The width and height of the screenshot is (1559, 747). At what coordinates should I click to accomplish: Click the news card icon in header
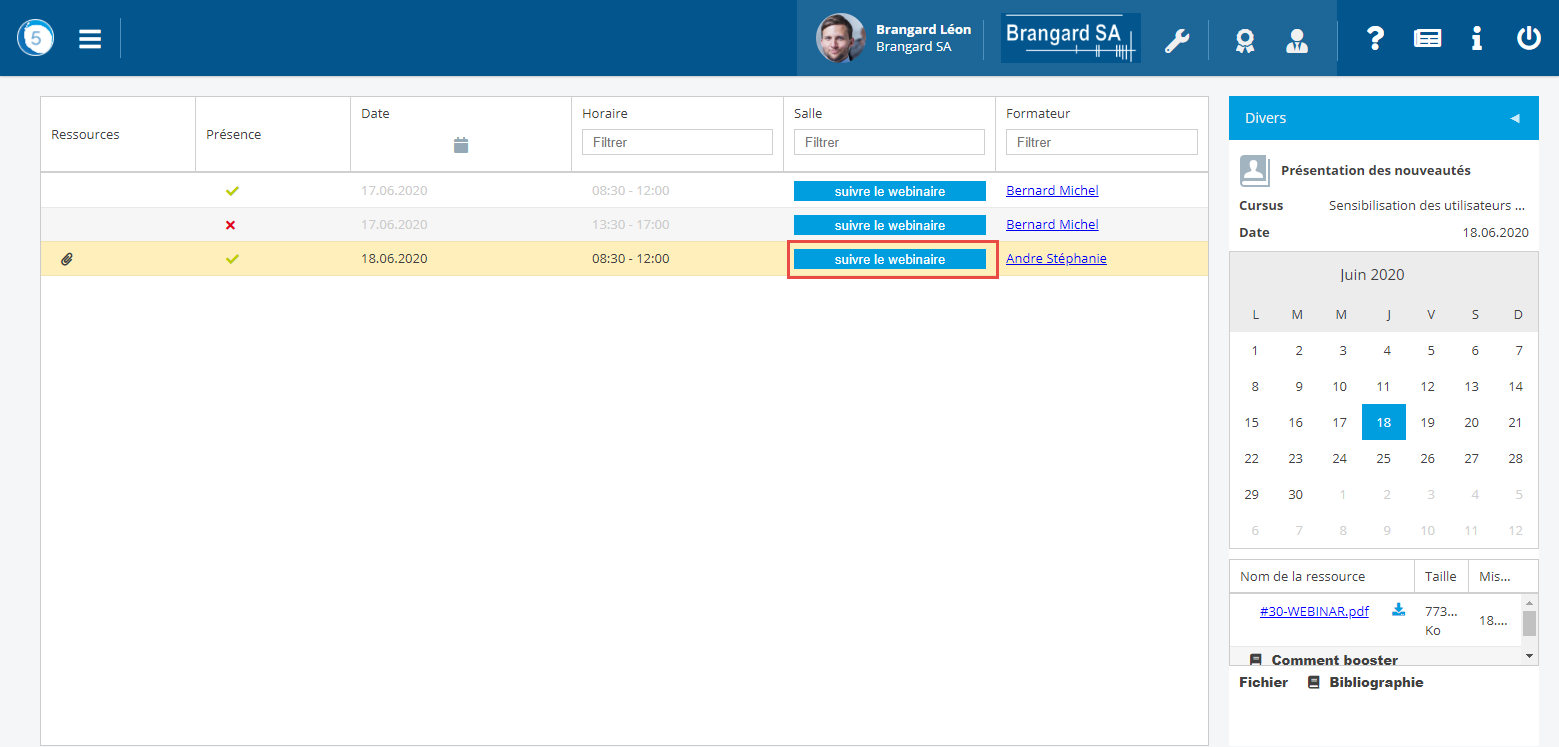click(1427, 39)
